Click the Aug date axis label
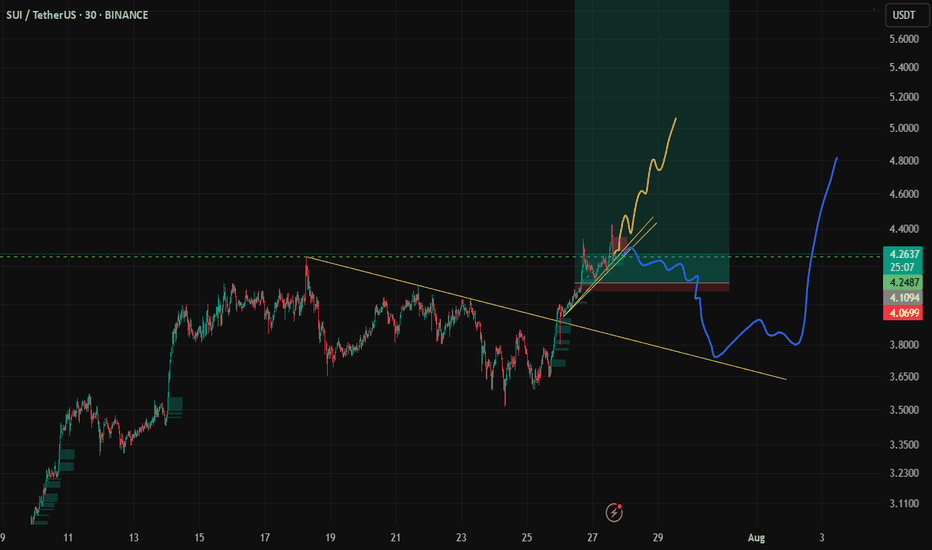 coord(756,538)
